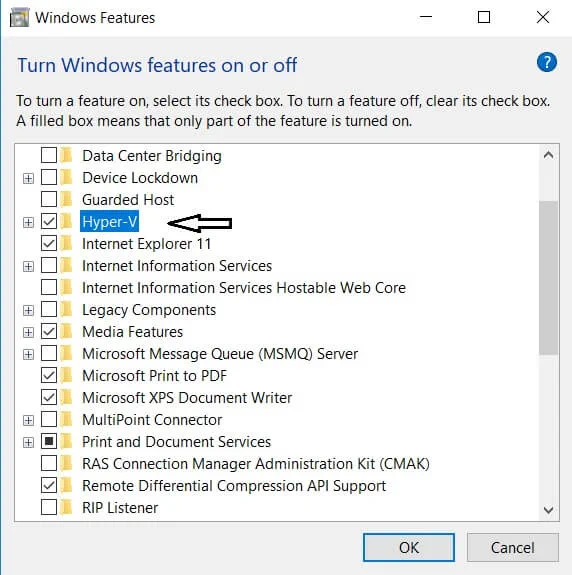Click the Media Features folder icon
Viewport: 572px width, 575px height.
pos(66,331)
